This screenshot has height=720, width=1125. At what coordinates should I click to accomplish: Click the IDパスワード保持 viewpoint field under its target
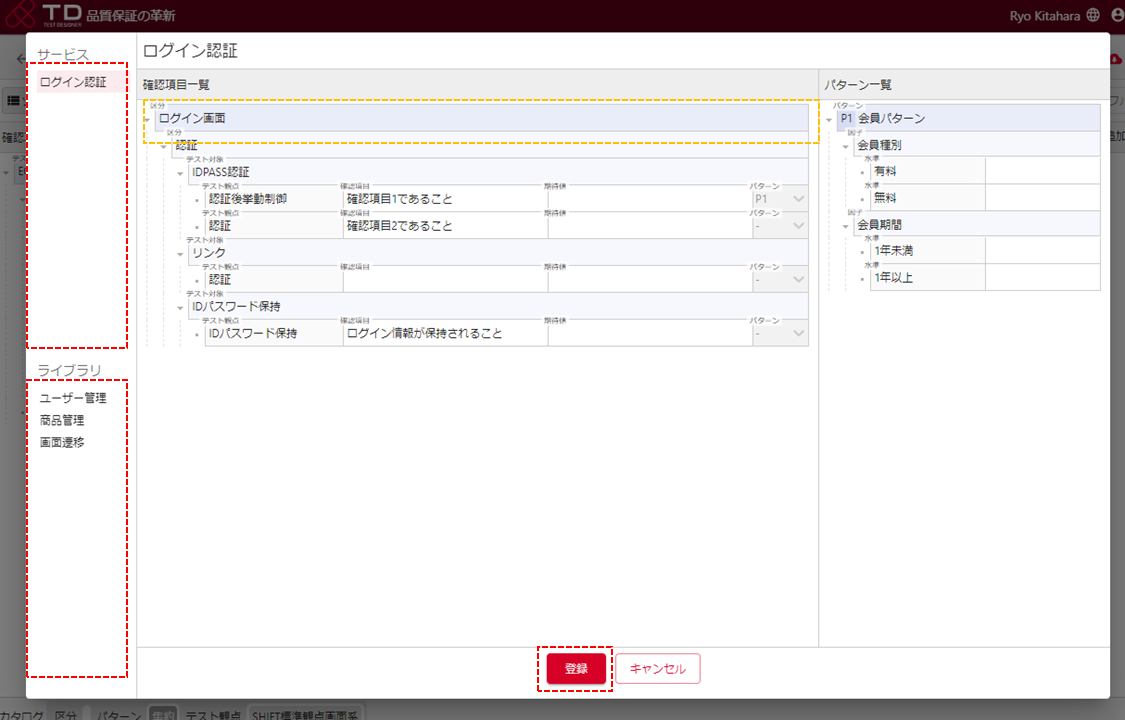click(x=274, y=333)
